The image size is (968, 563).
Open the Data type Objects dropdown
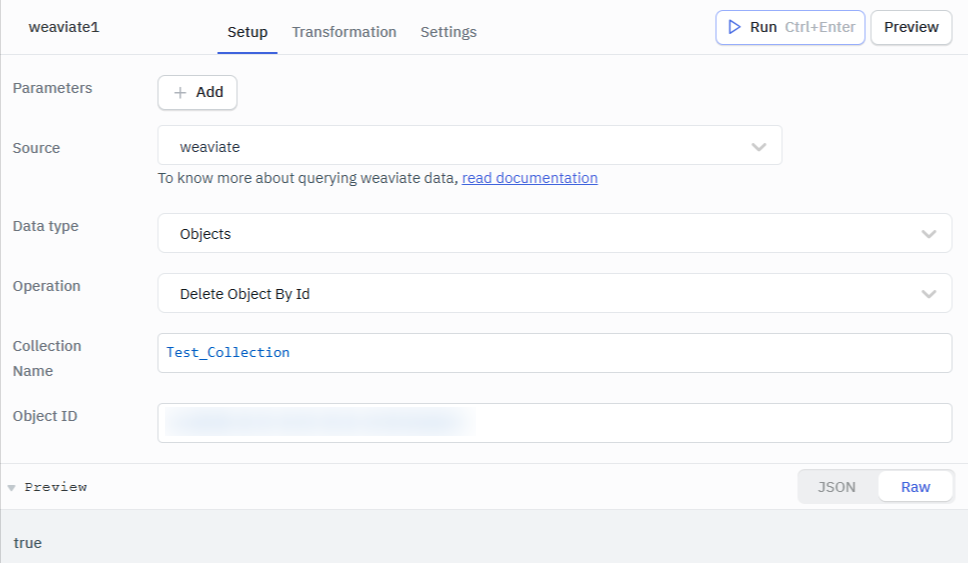click(x=554, y=233)
